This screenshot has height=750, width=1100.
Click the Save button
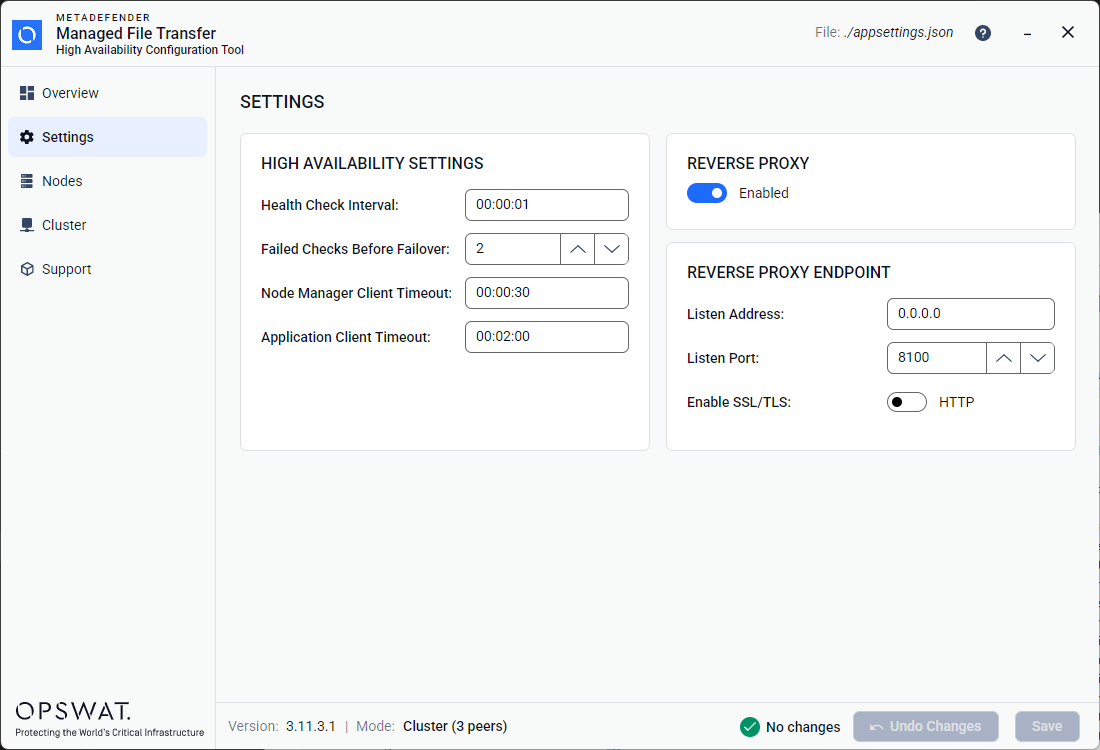click(x=1047, y=726)
